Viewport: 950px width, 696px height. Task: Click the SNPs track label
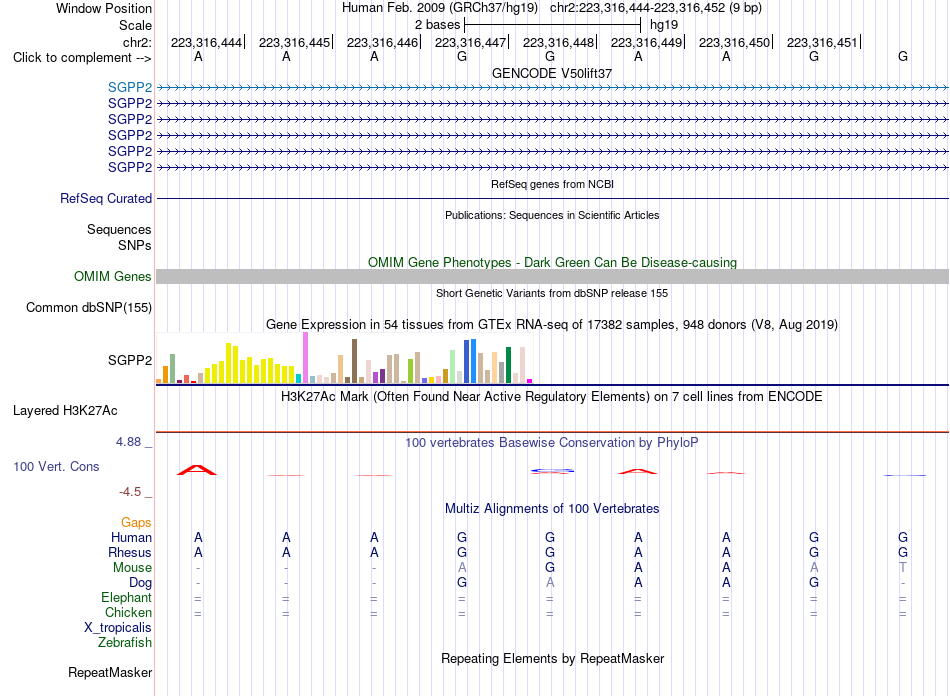tap(135, 245)
